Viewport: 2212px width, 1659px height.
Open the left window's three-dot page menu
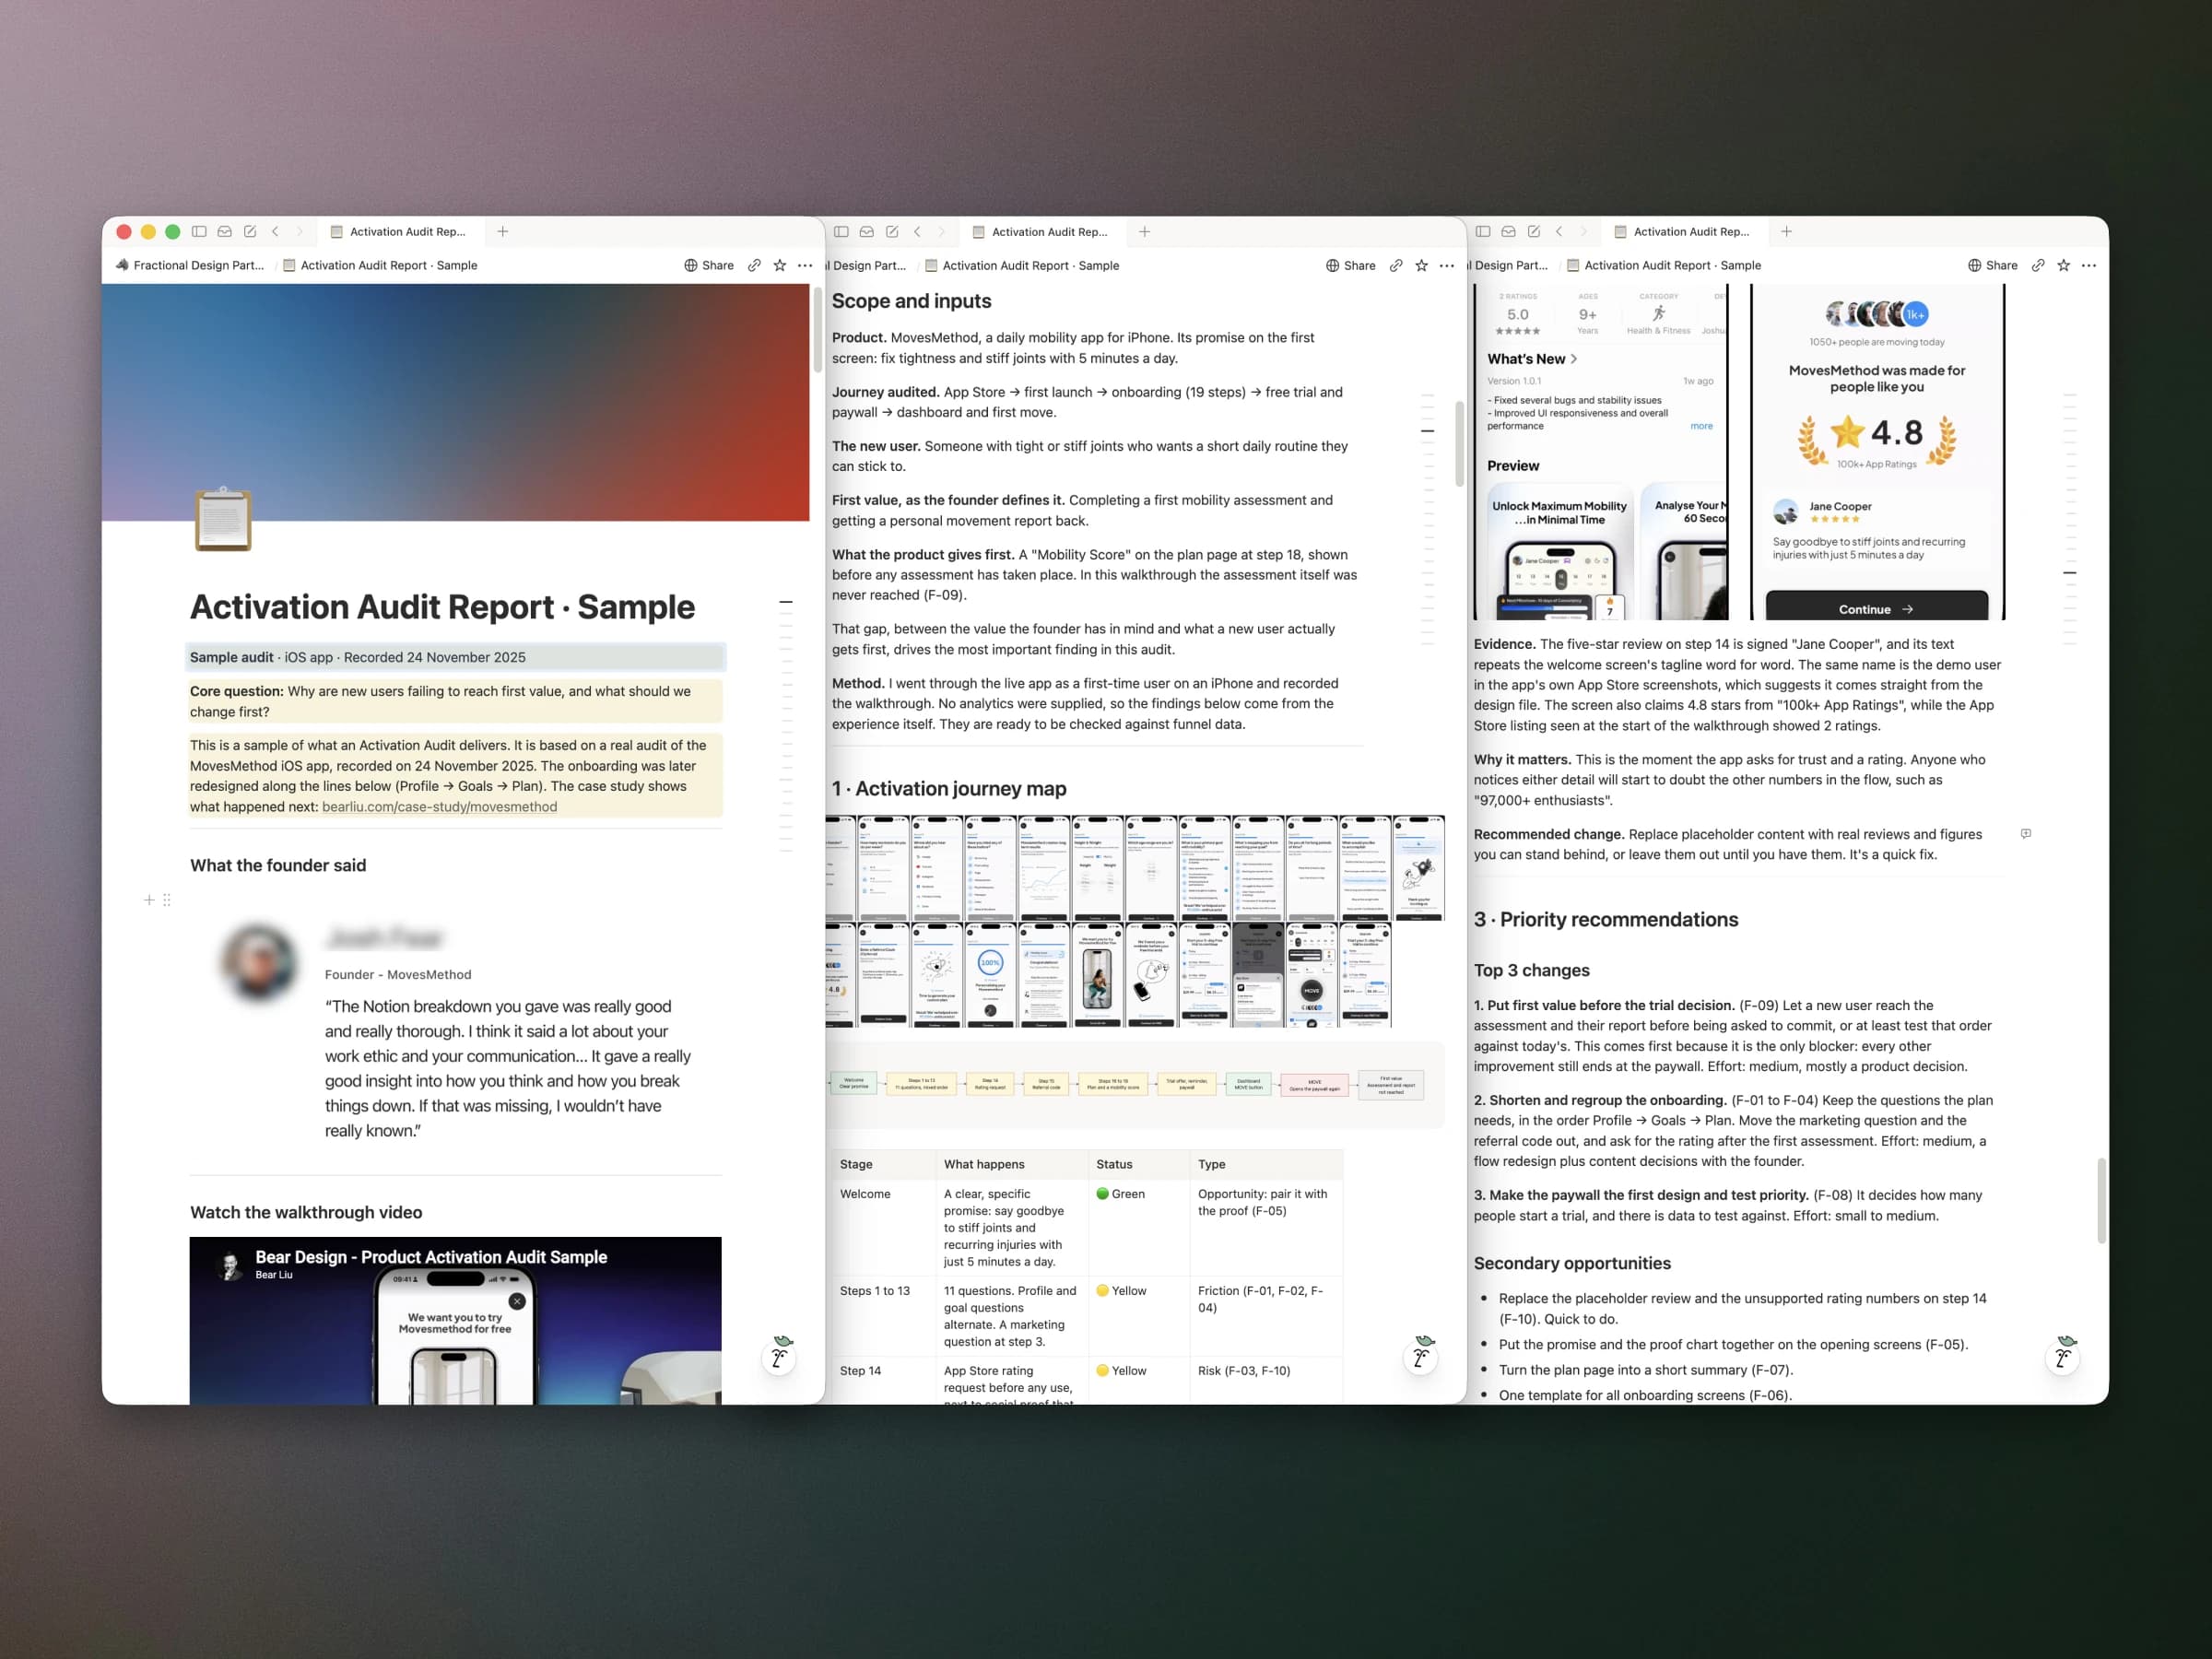(805, 265)
